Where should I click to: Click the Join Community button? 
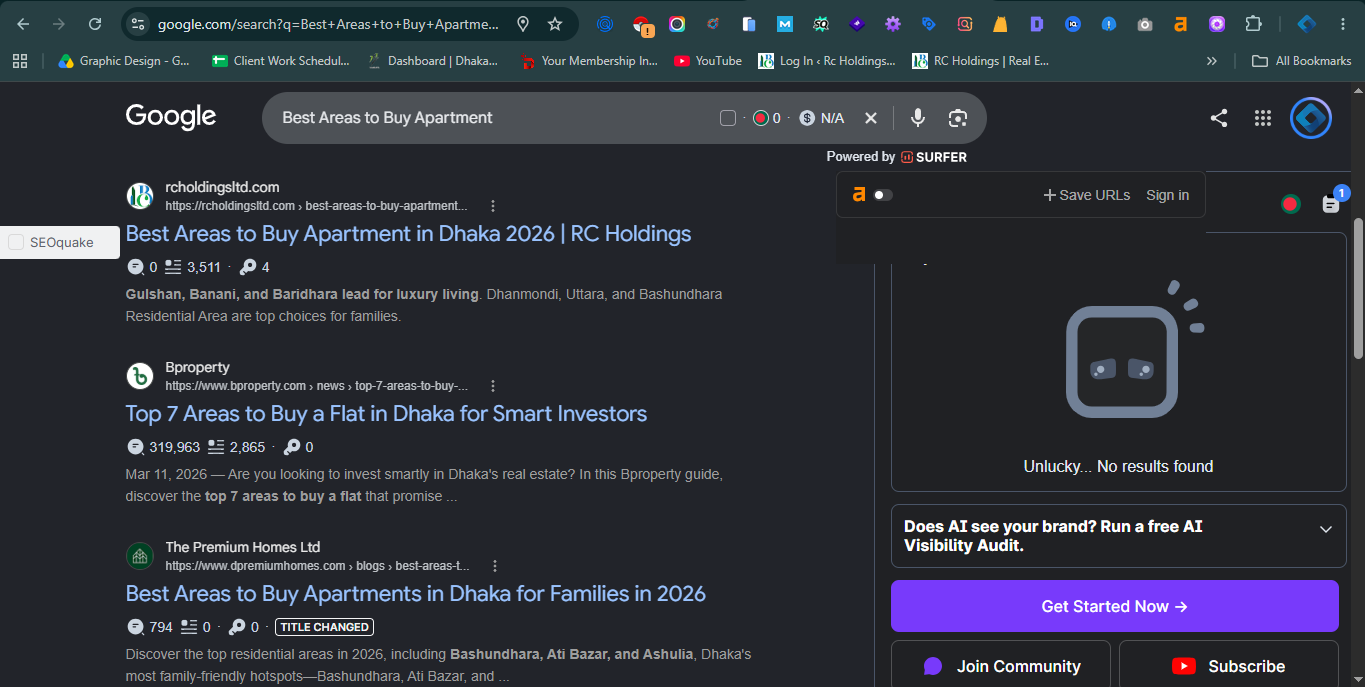click(x=1001, y=666)
